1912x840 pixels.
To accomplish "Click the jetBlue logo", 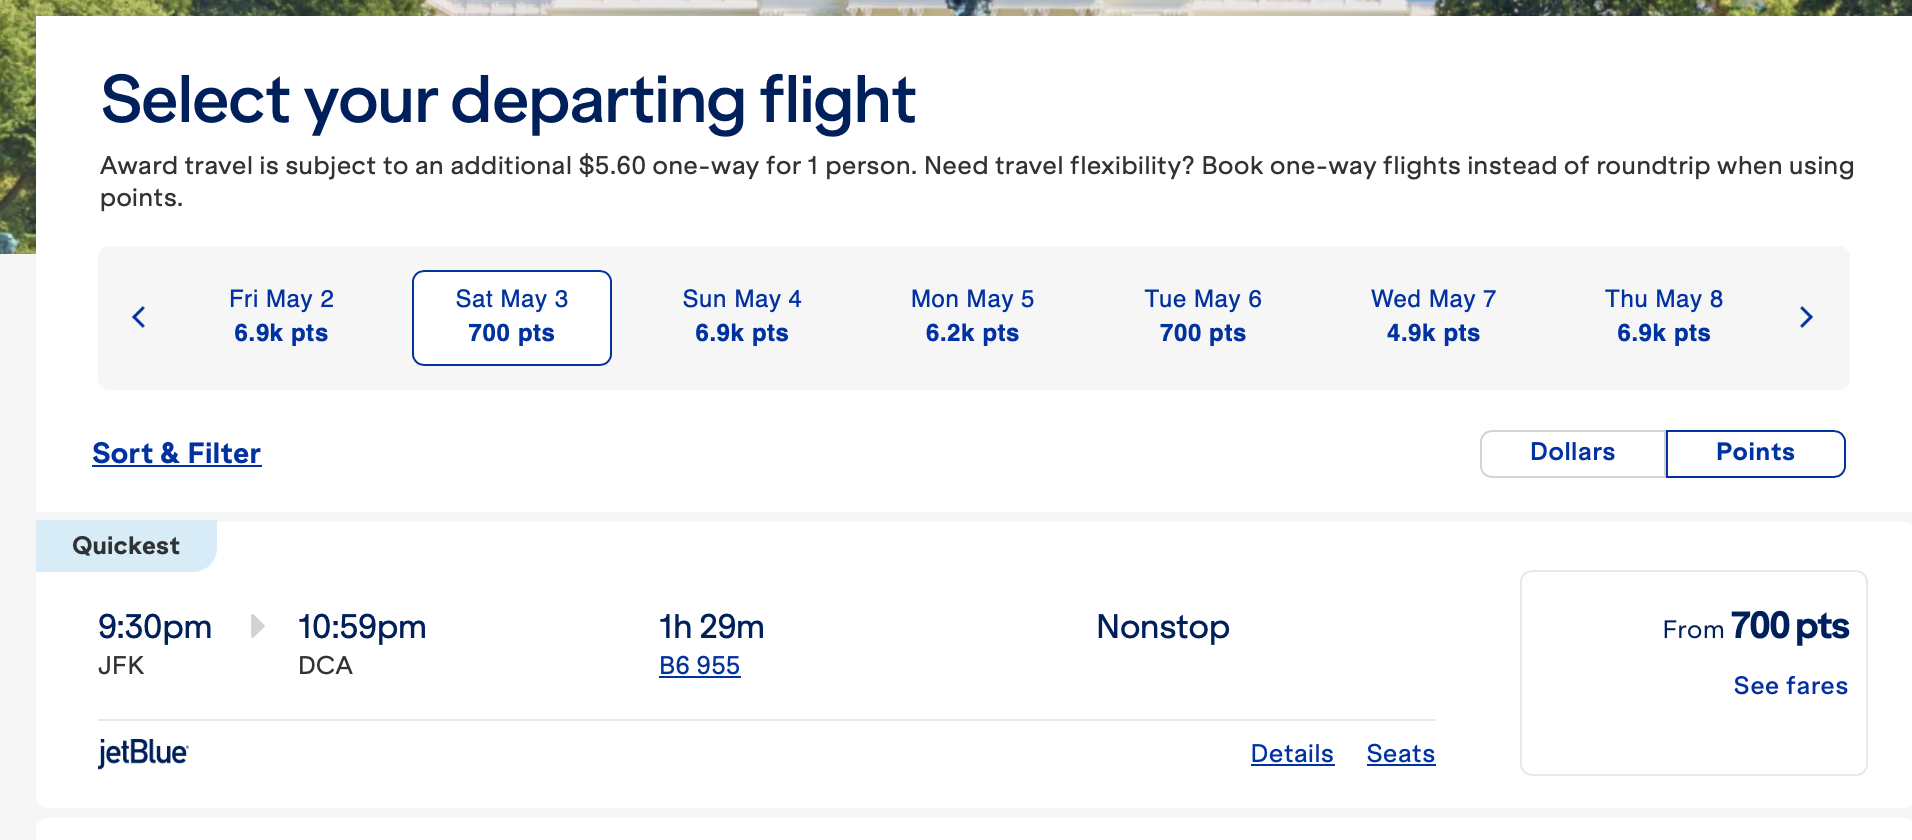I will pyautogui.click(x=143, y=753).
